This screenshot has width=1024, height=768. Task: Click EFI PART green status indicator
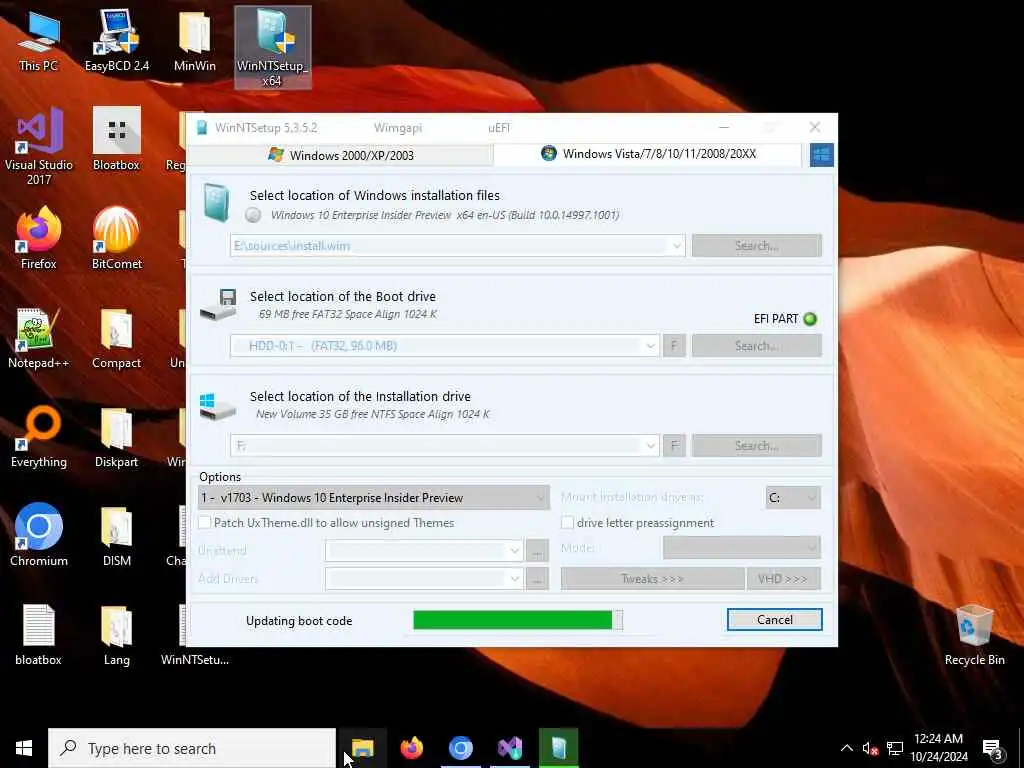[x=810, y=319]
